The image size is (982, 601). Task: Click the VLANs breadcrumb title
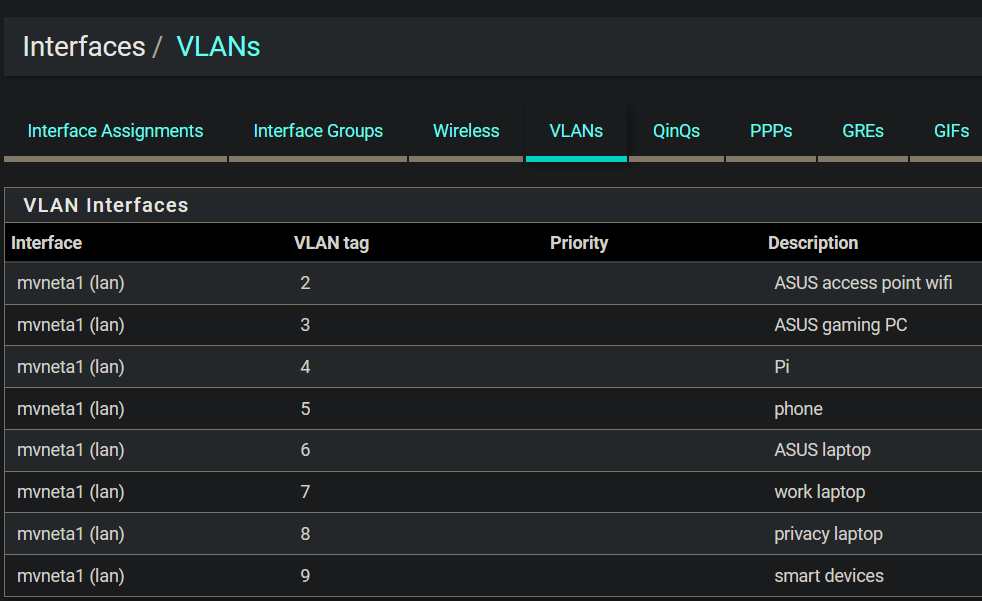tap(218, 47)
